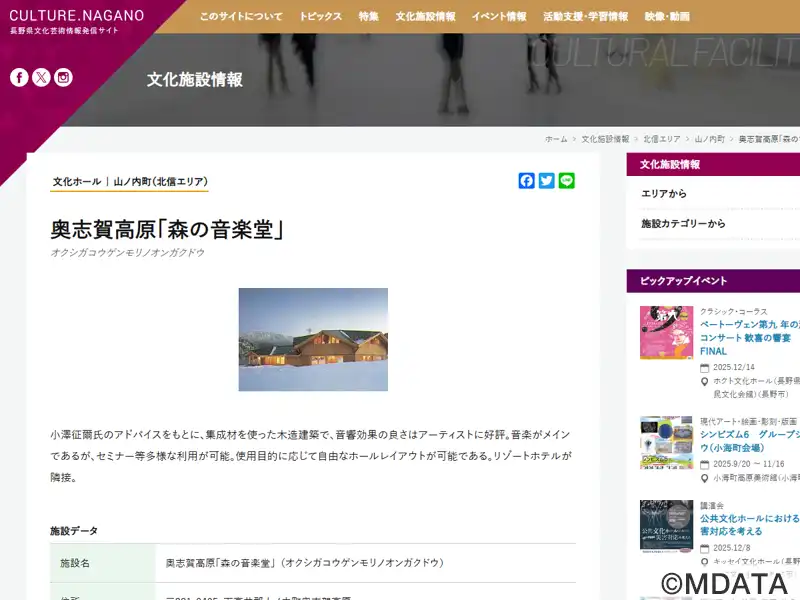Go to イベント情報 navigation item
The height and width of the screenshot is (600, 800).
point(499,17)
